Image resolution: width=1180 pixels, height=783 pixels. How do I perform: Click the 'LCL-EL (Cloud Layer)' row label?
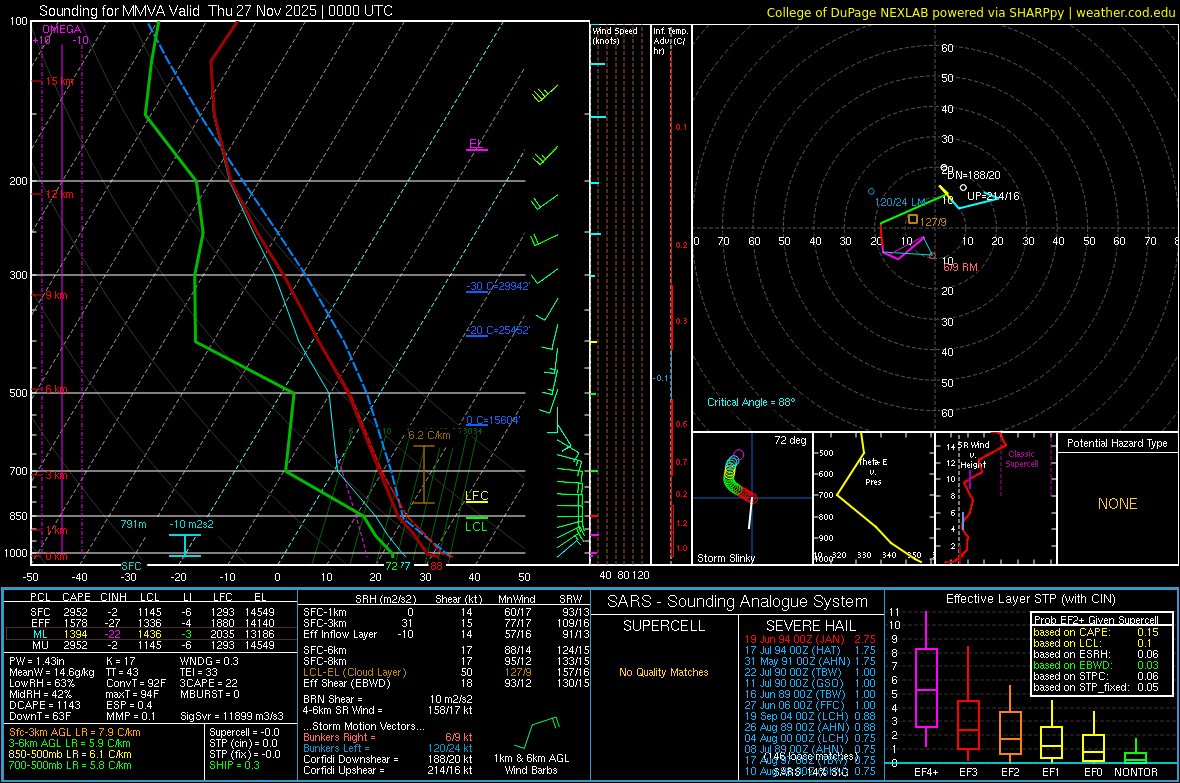[x=354, y=672]
